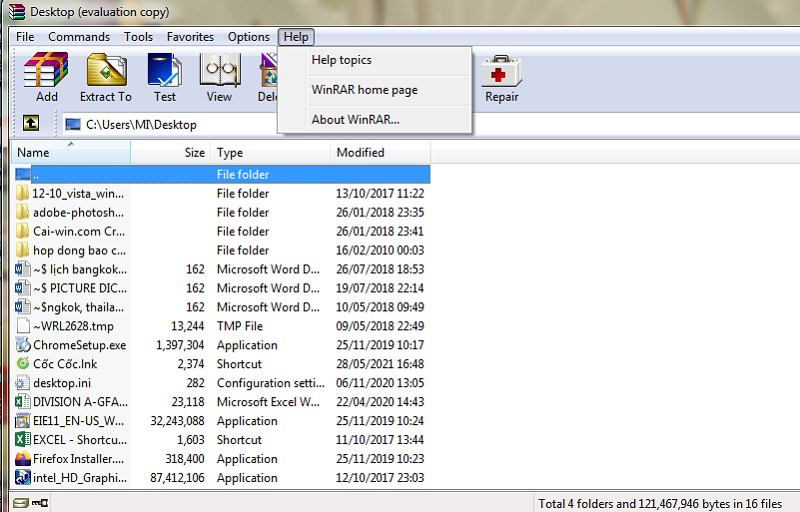The image size is (800, 512).
Task: Click the intel_HD_Graphi file icon
Action: [x=22, y=477]
